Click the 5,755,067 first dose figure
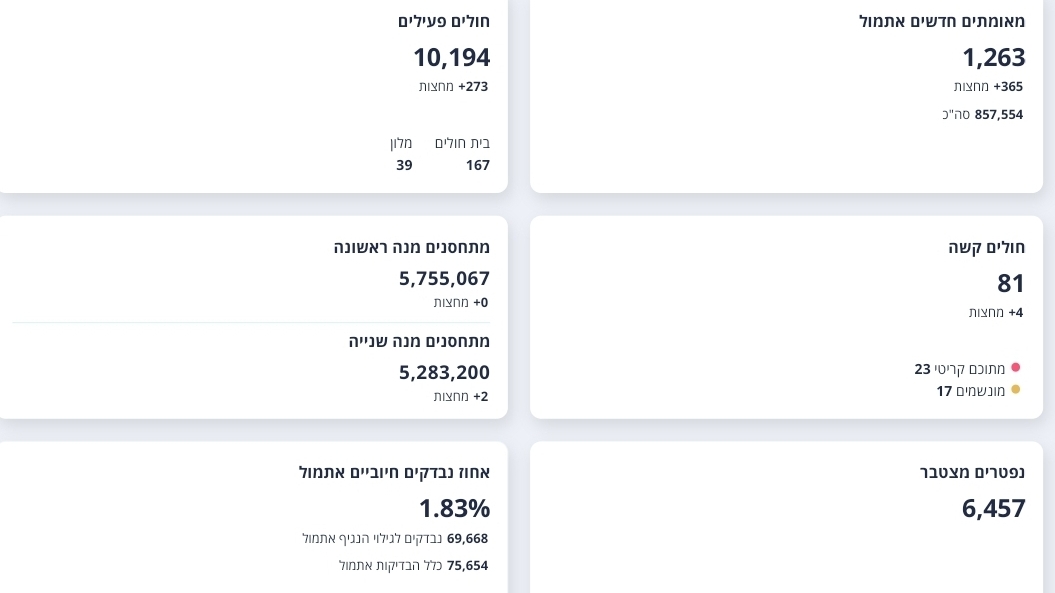 pos(444,278)
